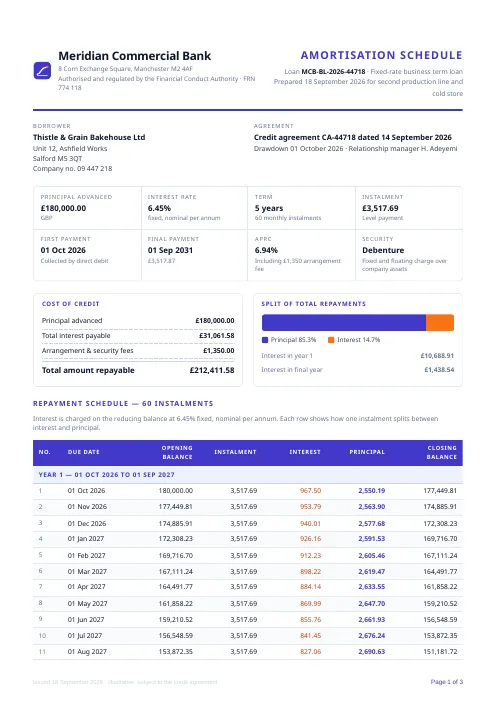Viewport: 496px width, 702px height.
Task: Select the 'Meridian Commercial Bank' heading
Action: pos(134,56)
